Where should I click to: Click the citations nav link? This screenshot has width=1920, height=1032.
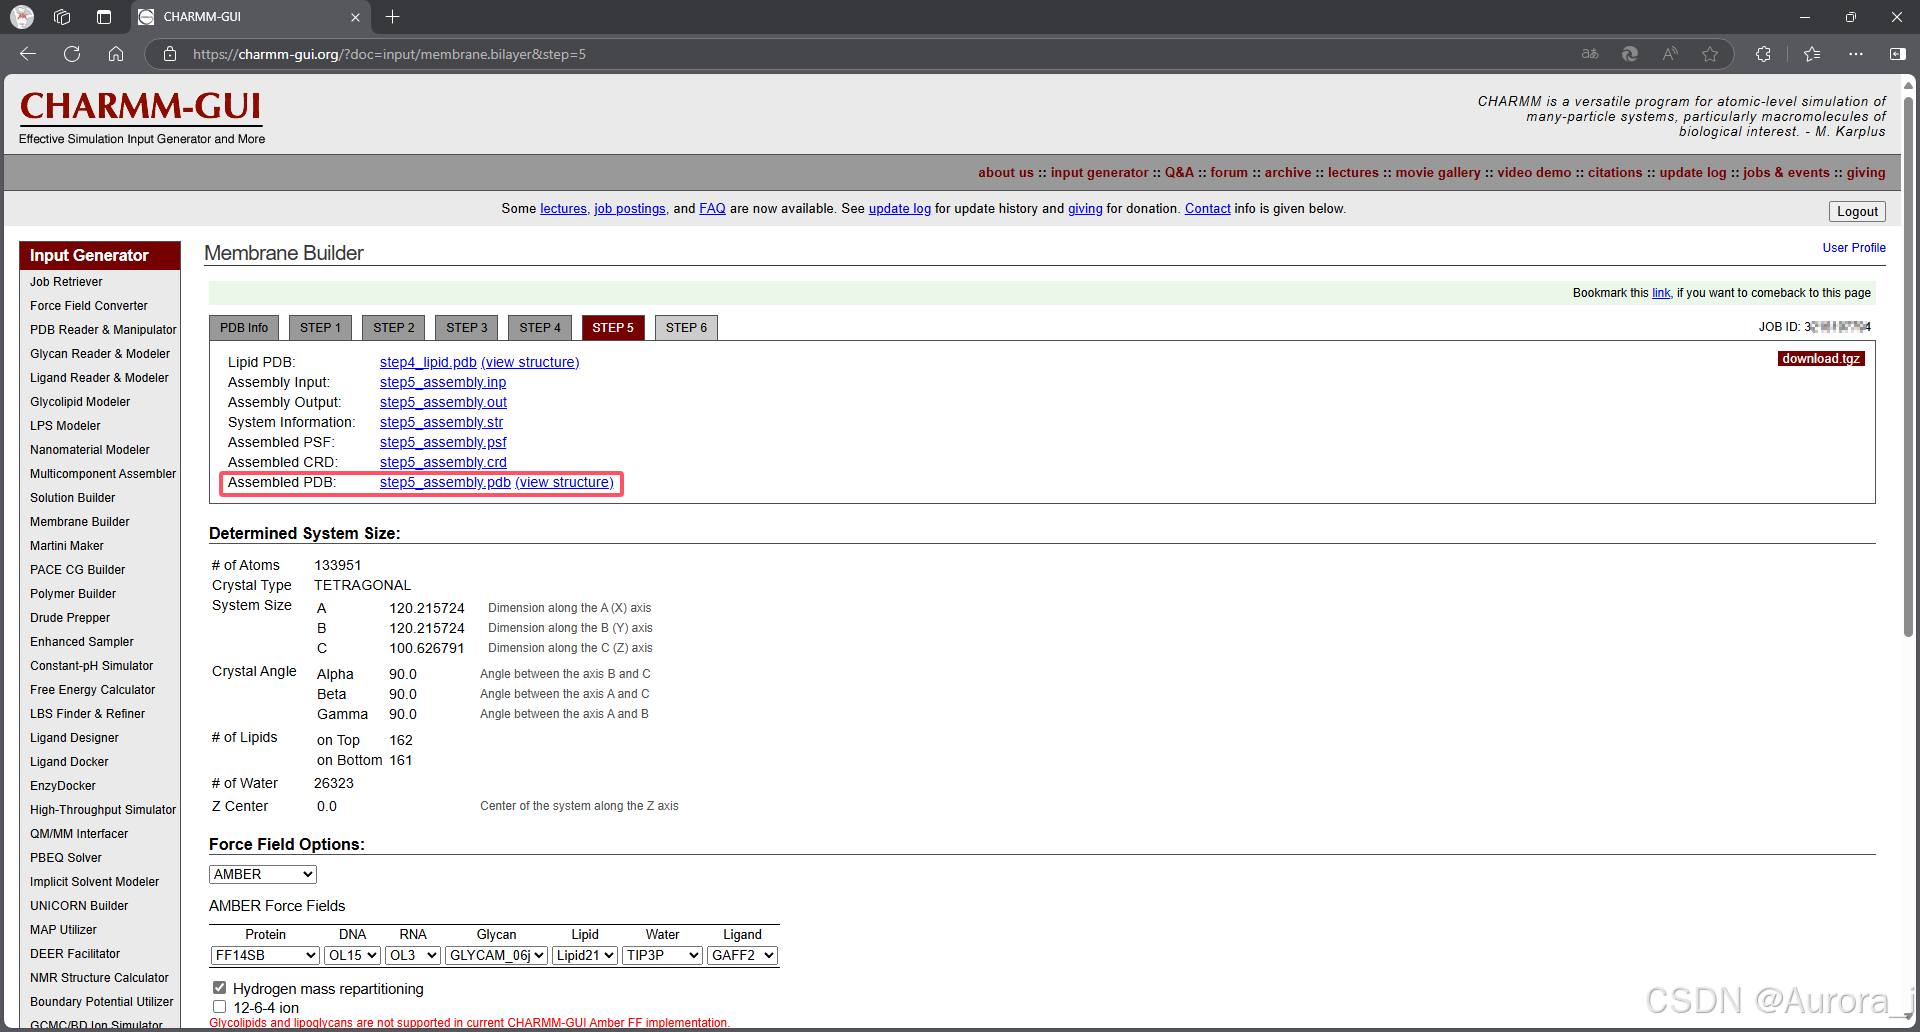tap(1615, 172)
